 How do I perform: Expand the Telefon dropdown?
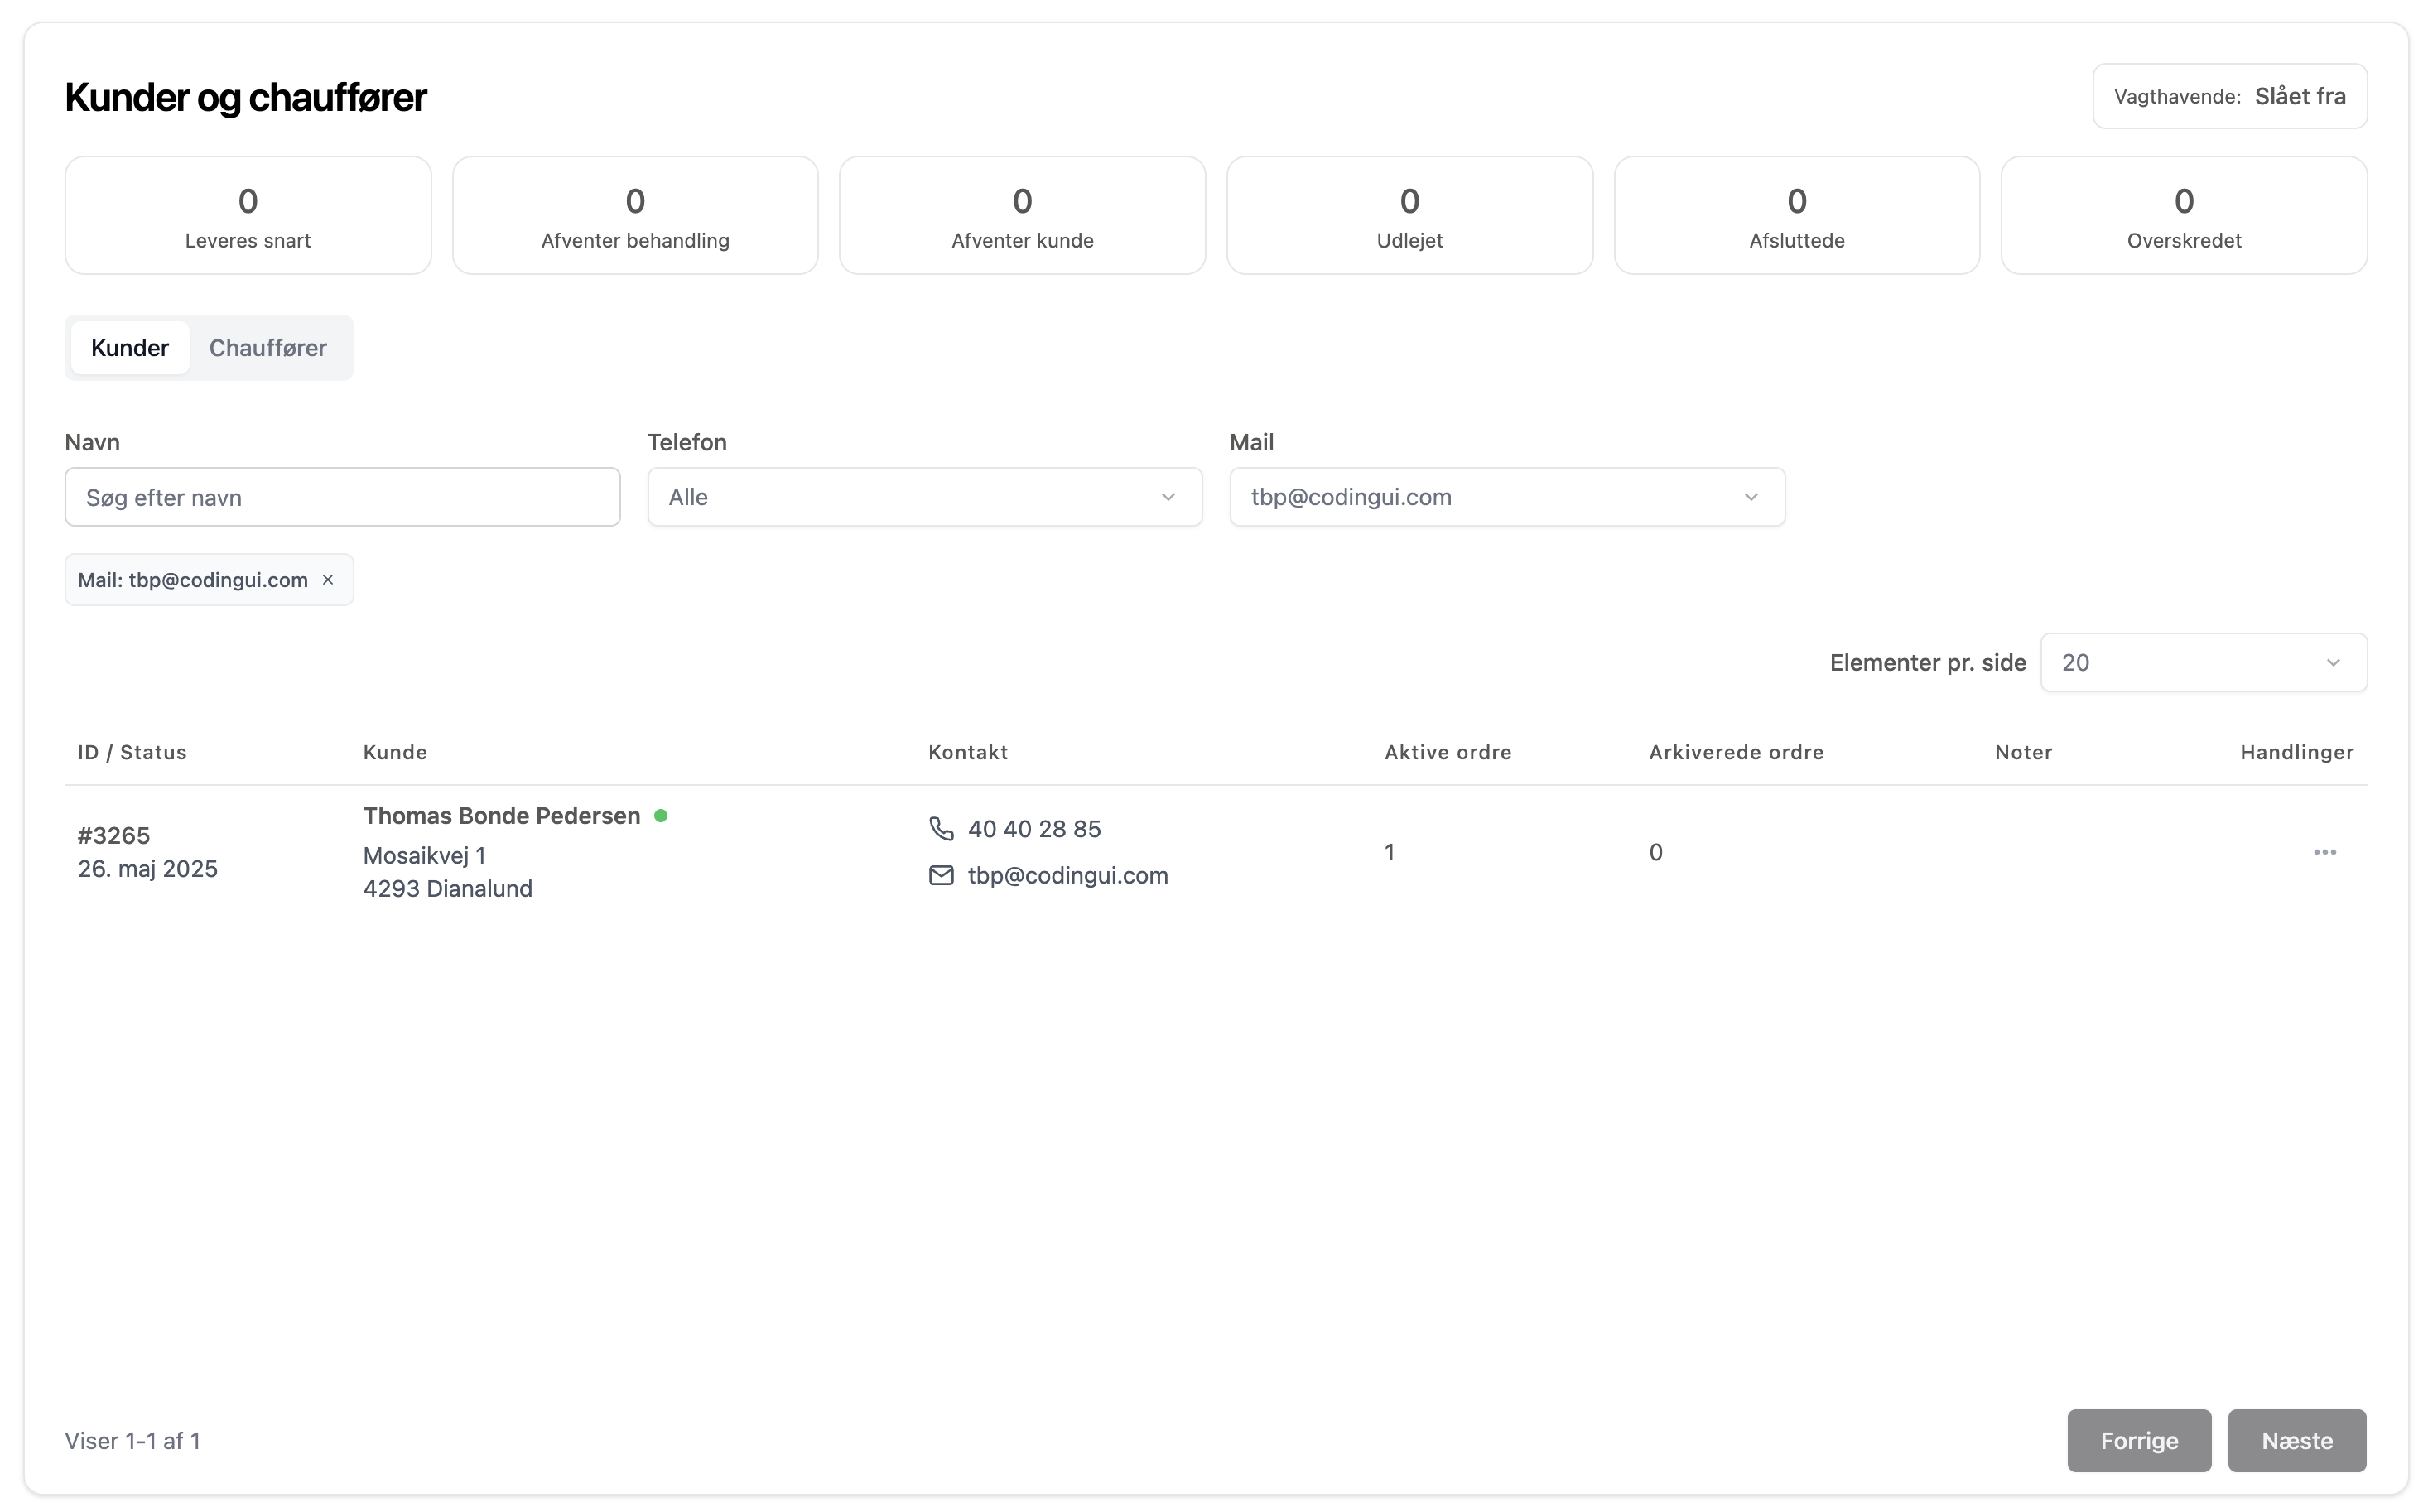[924, 497]
